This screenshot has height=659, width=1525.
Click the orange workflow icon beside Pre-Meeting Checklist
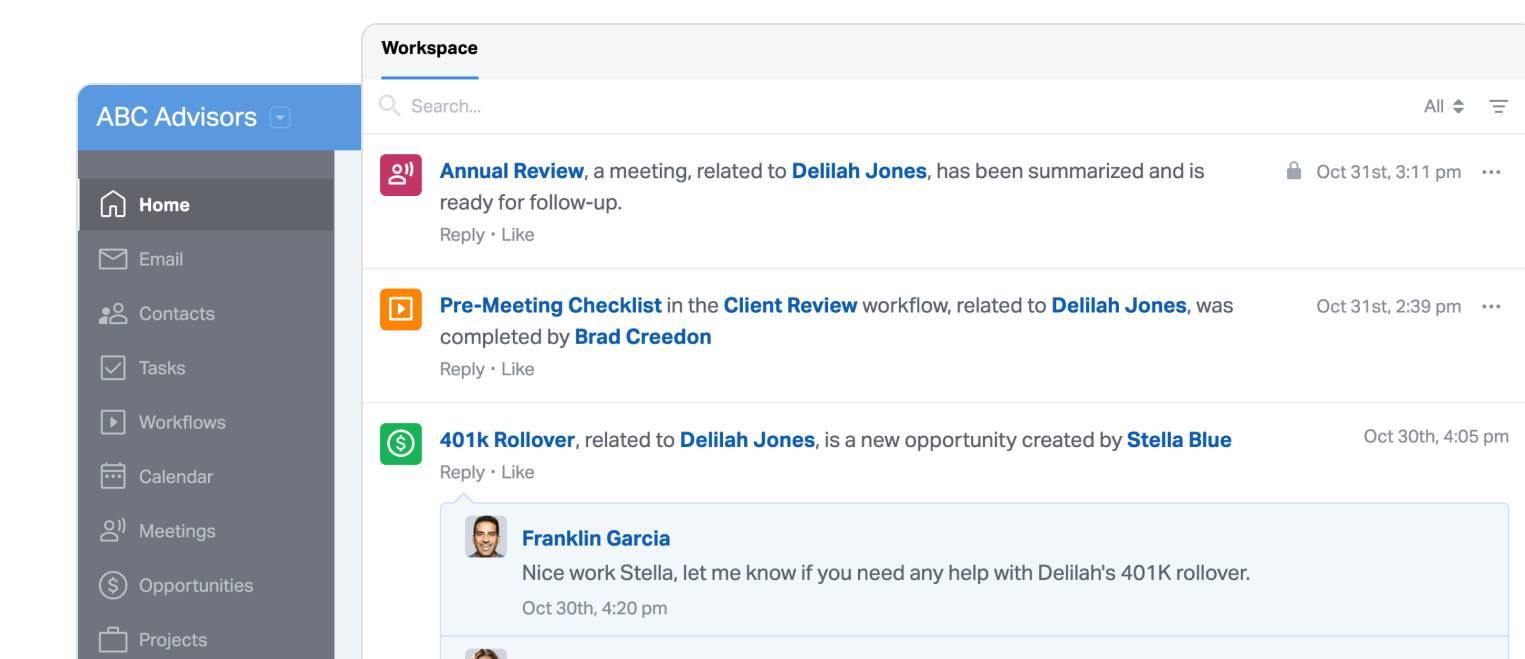coord(400,309)
